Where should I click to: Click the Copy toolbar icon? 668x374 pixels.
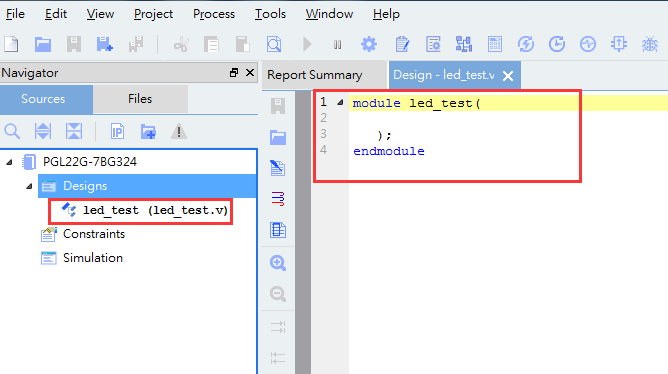211,44
